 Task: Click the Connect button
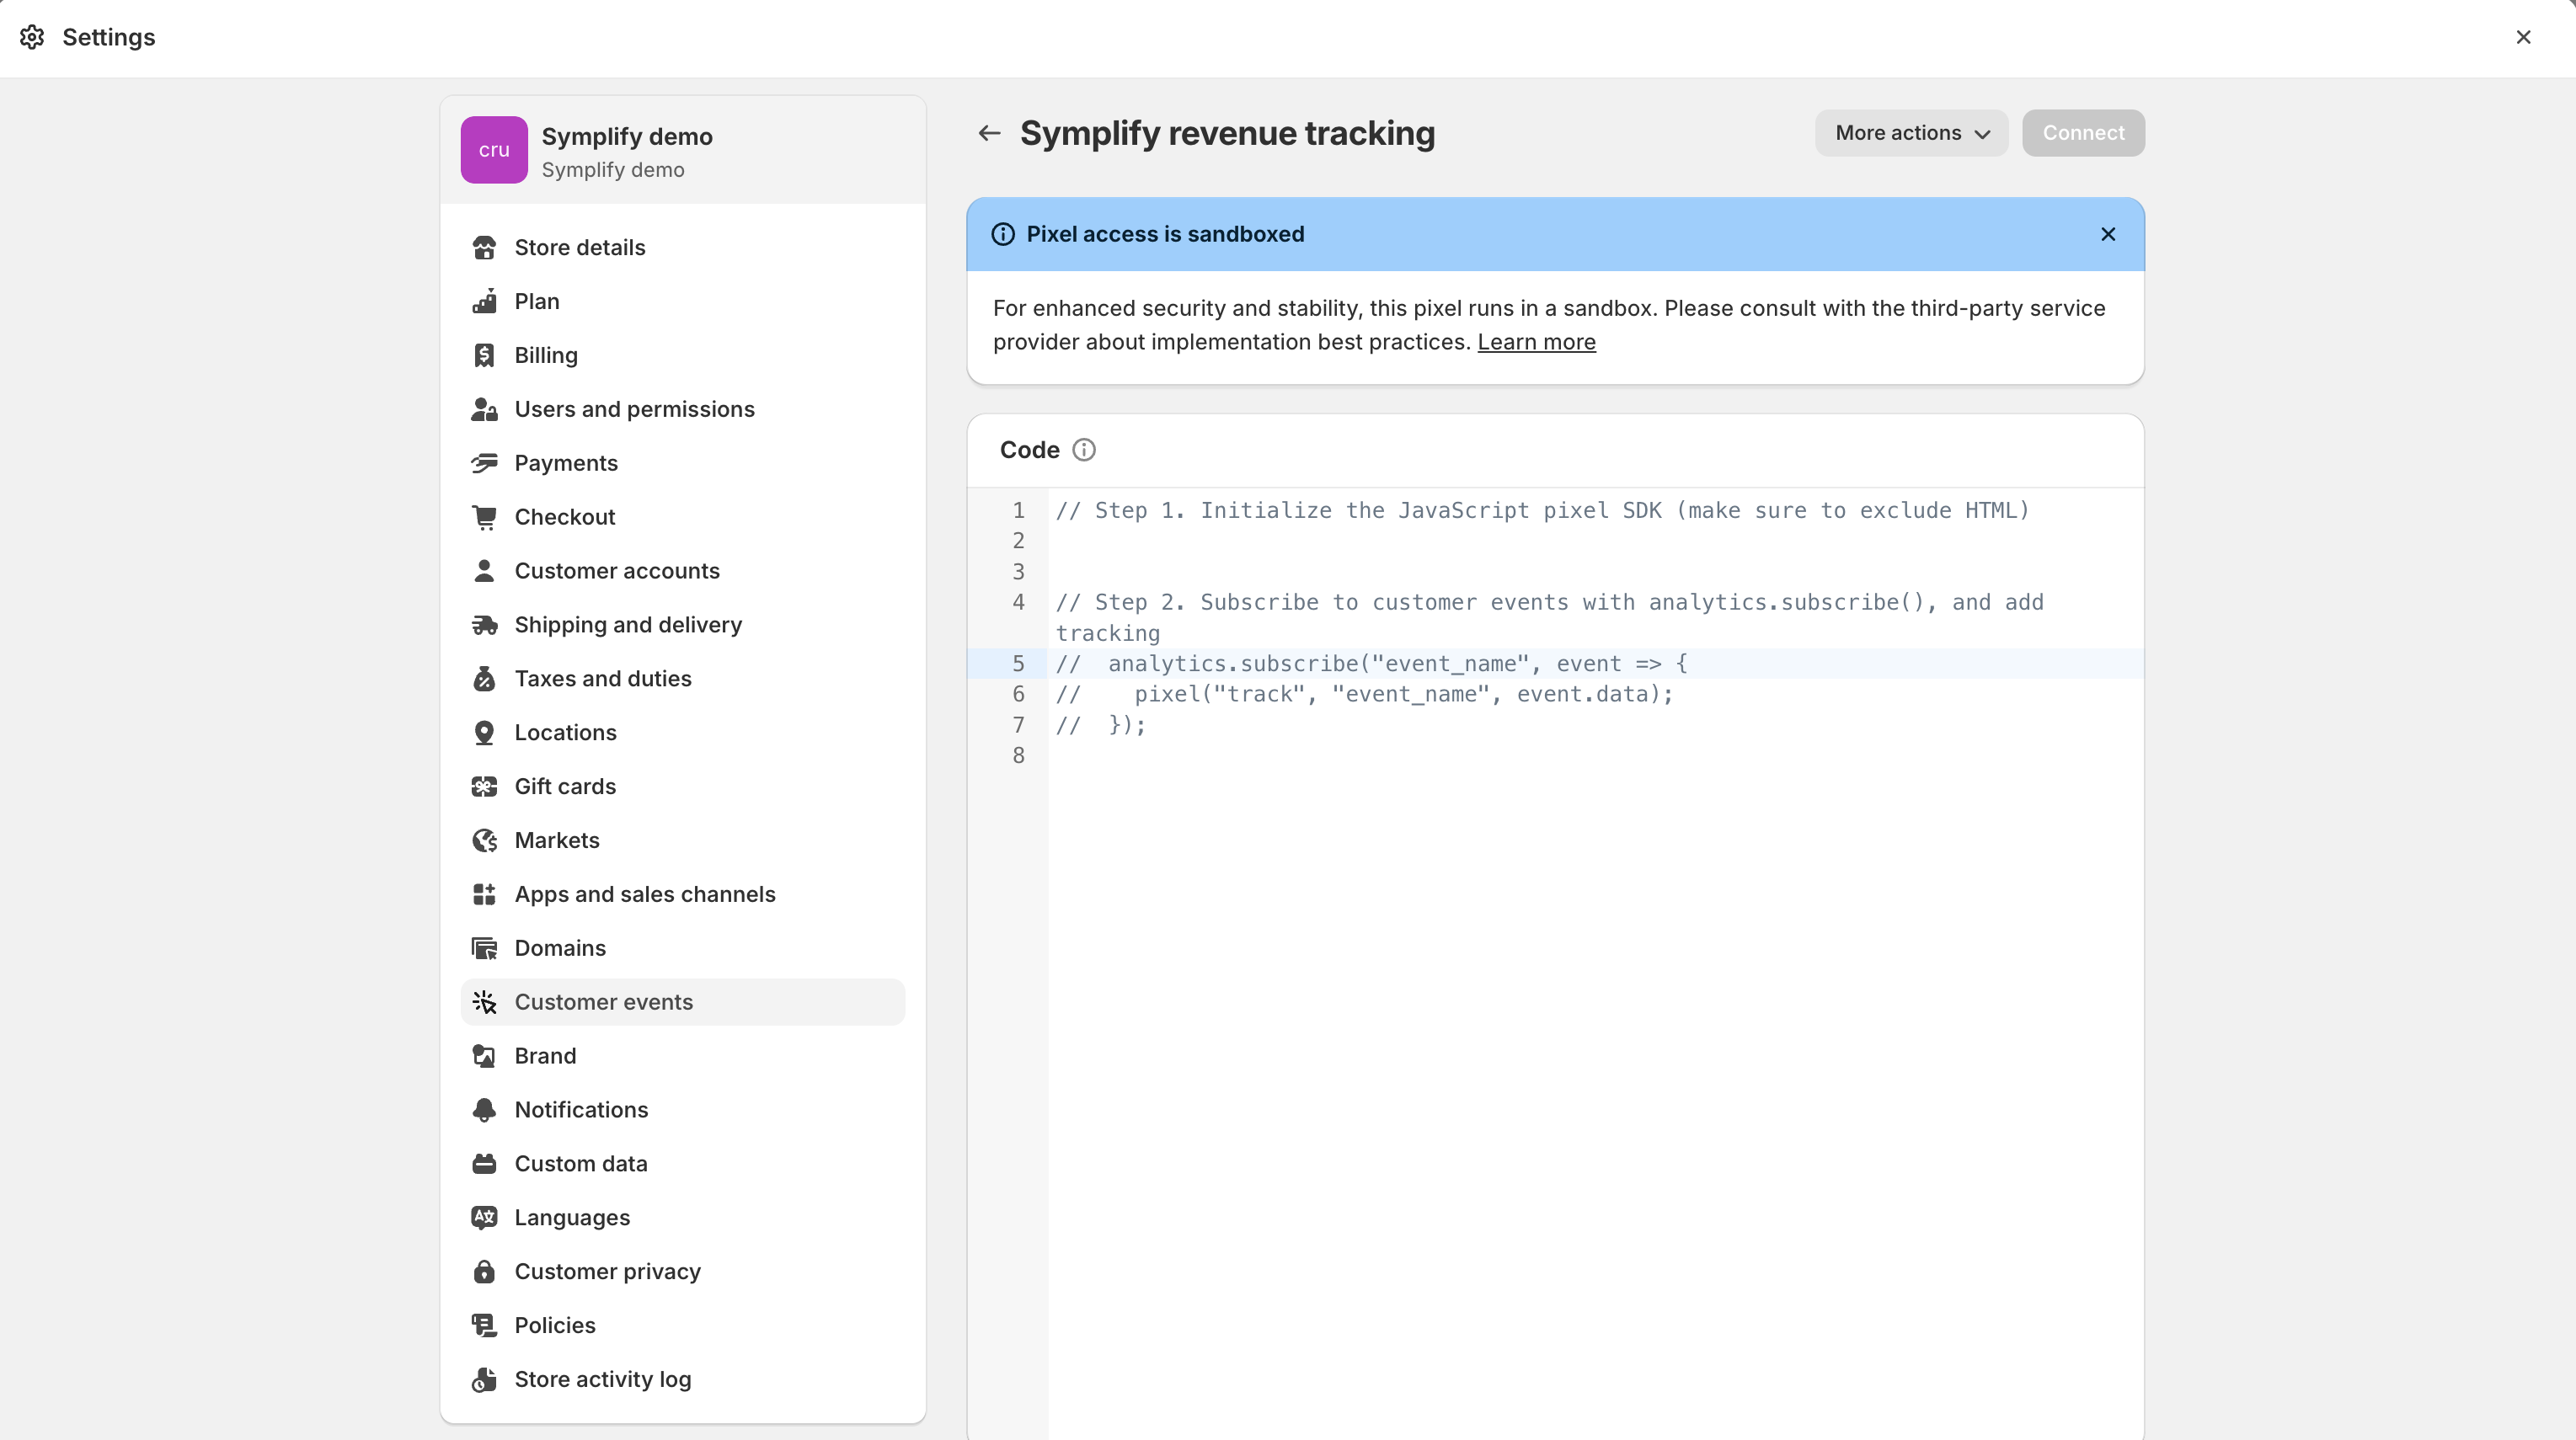(x=2083, y=133)
